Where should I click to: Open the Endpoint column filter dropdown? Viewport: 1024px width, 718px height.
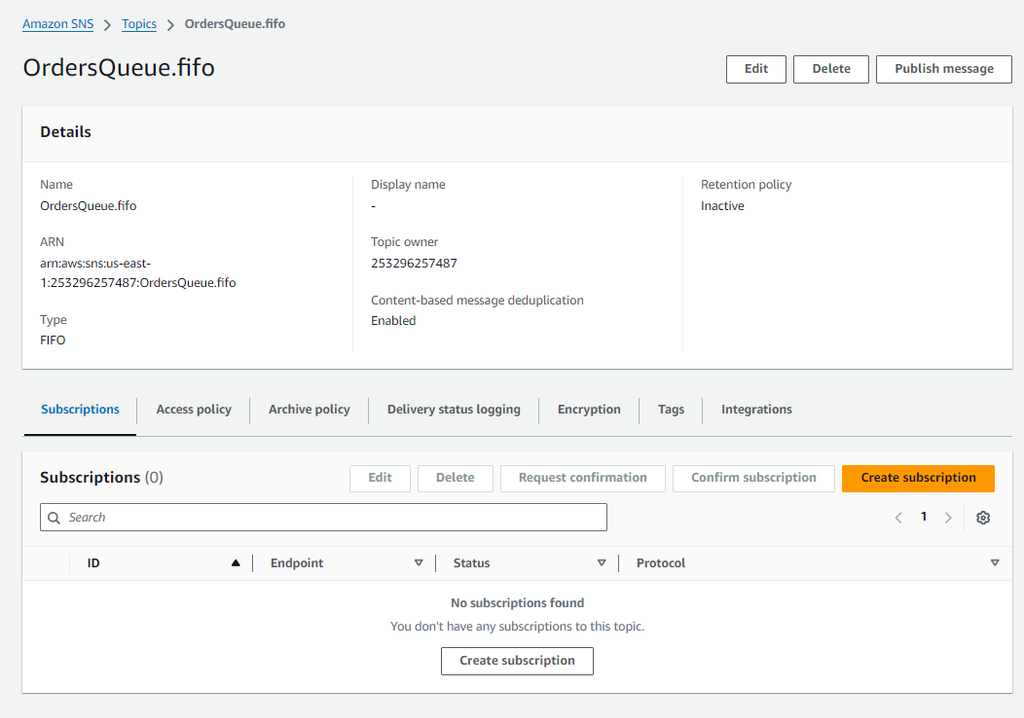pos(418,562)
